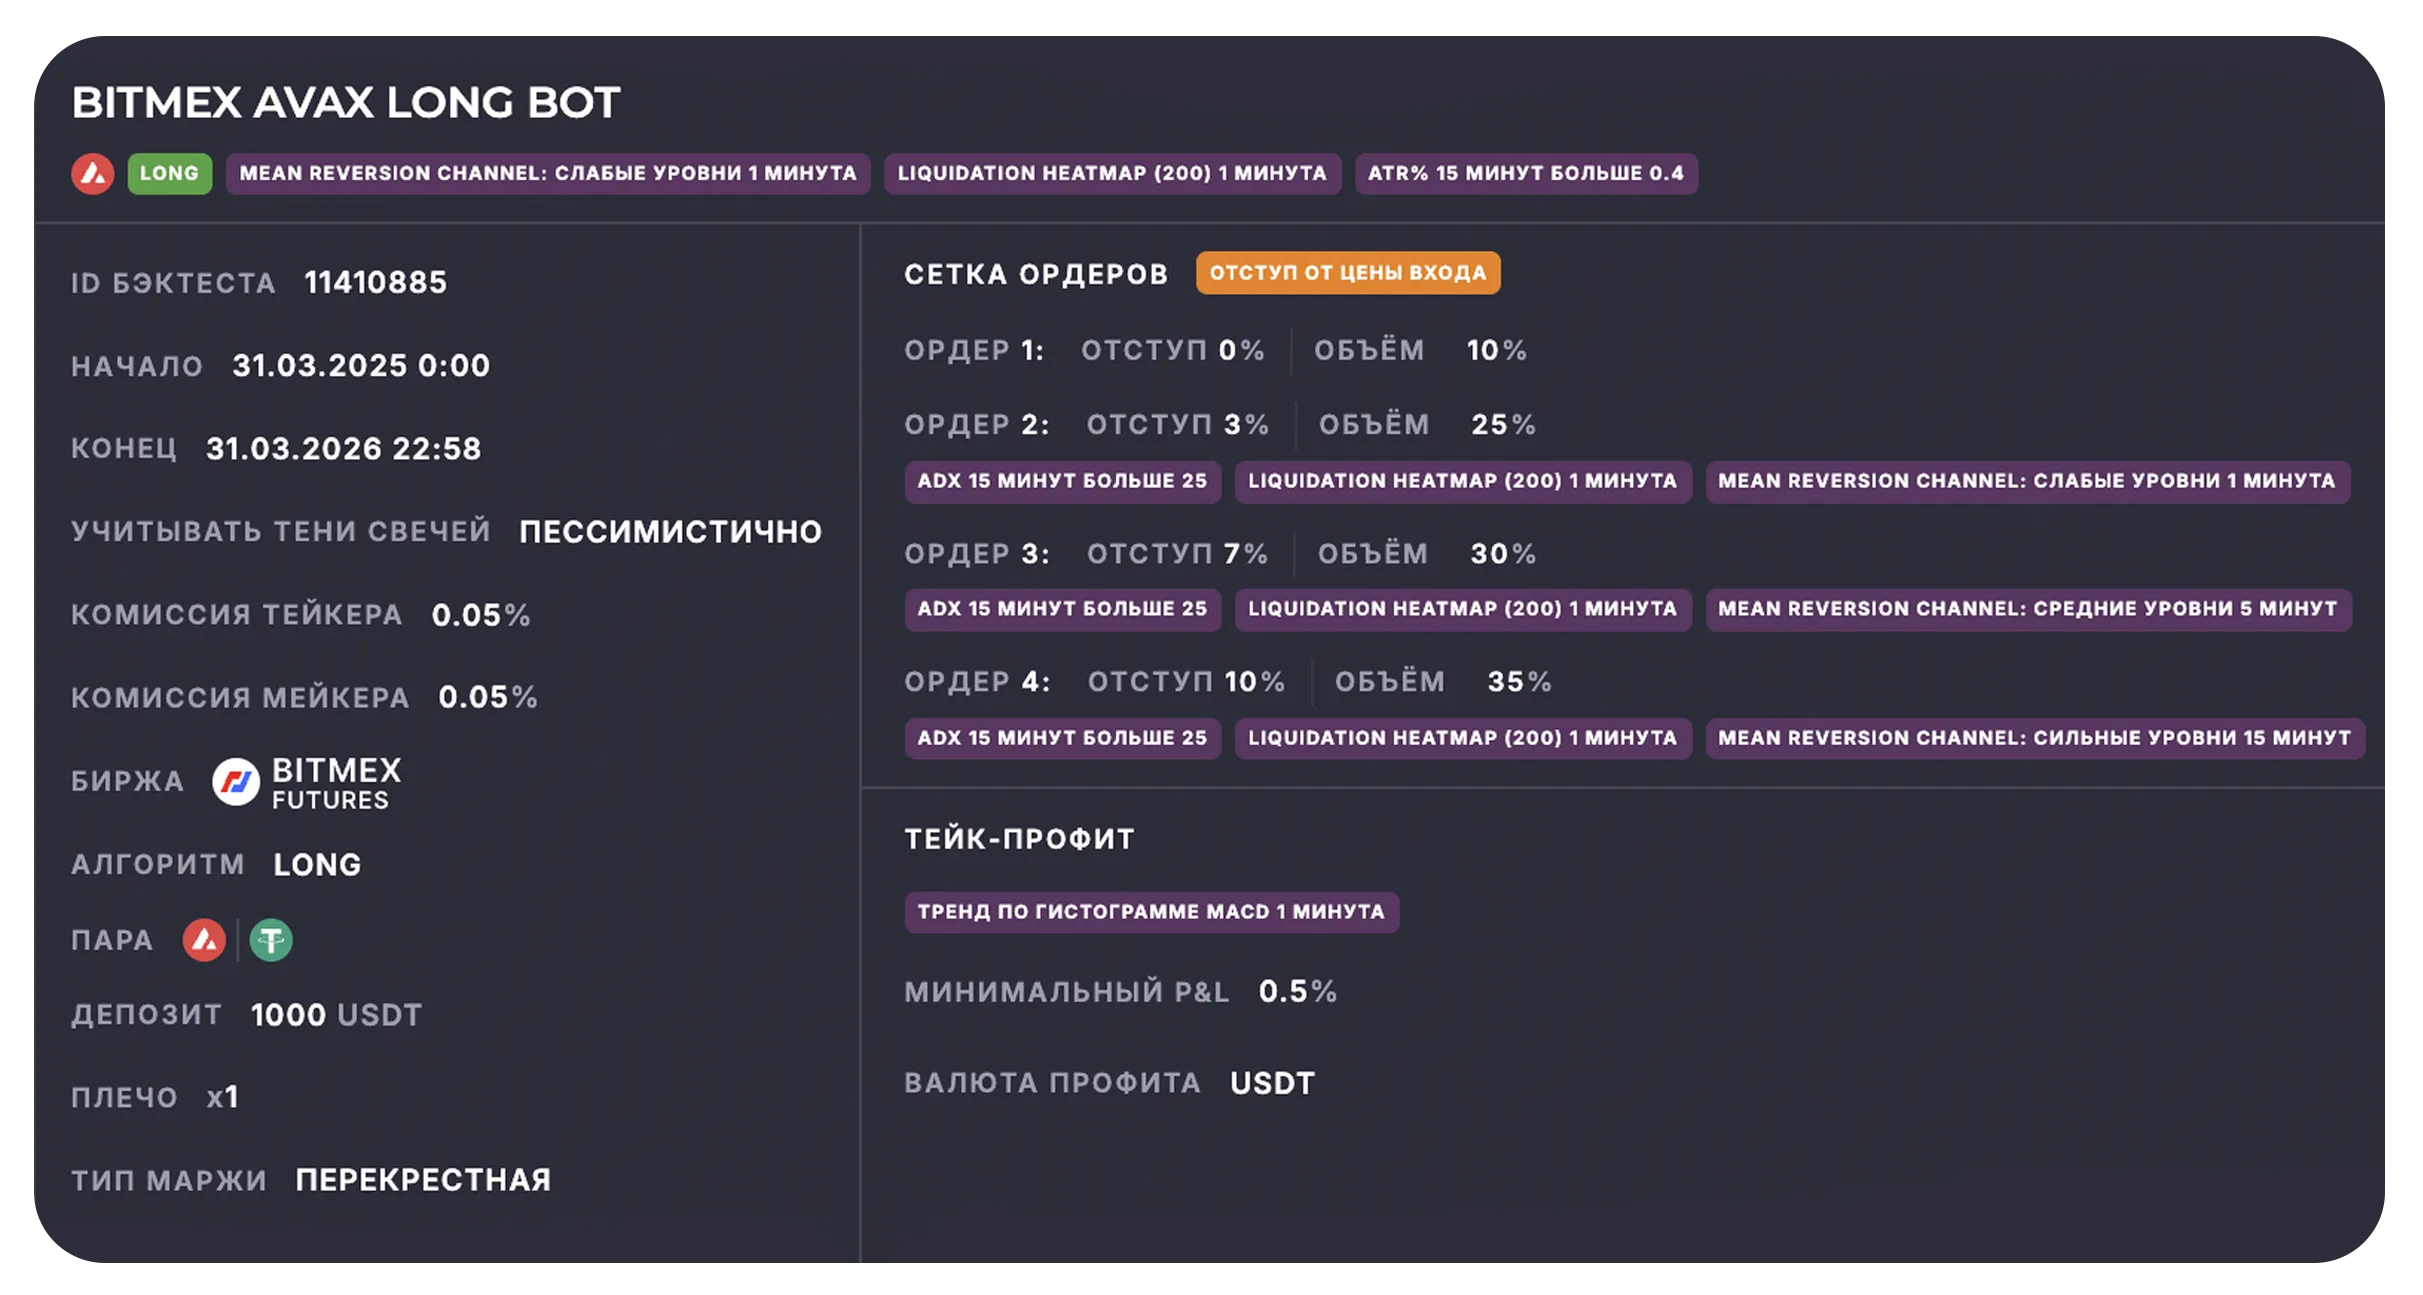Select the USDT Tether icon in the ПАРА row
The image size is (2423, 1295).
tap(272, 939)
